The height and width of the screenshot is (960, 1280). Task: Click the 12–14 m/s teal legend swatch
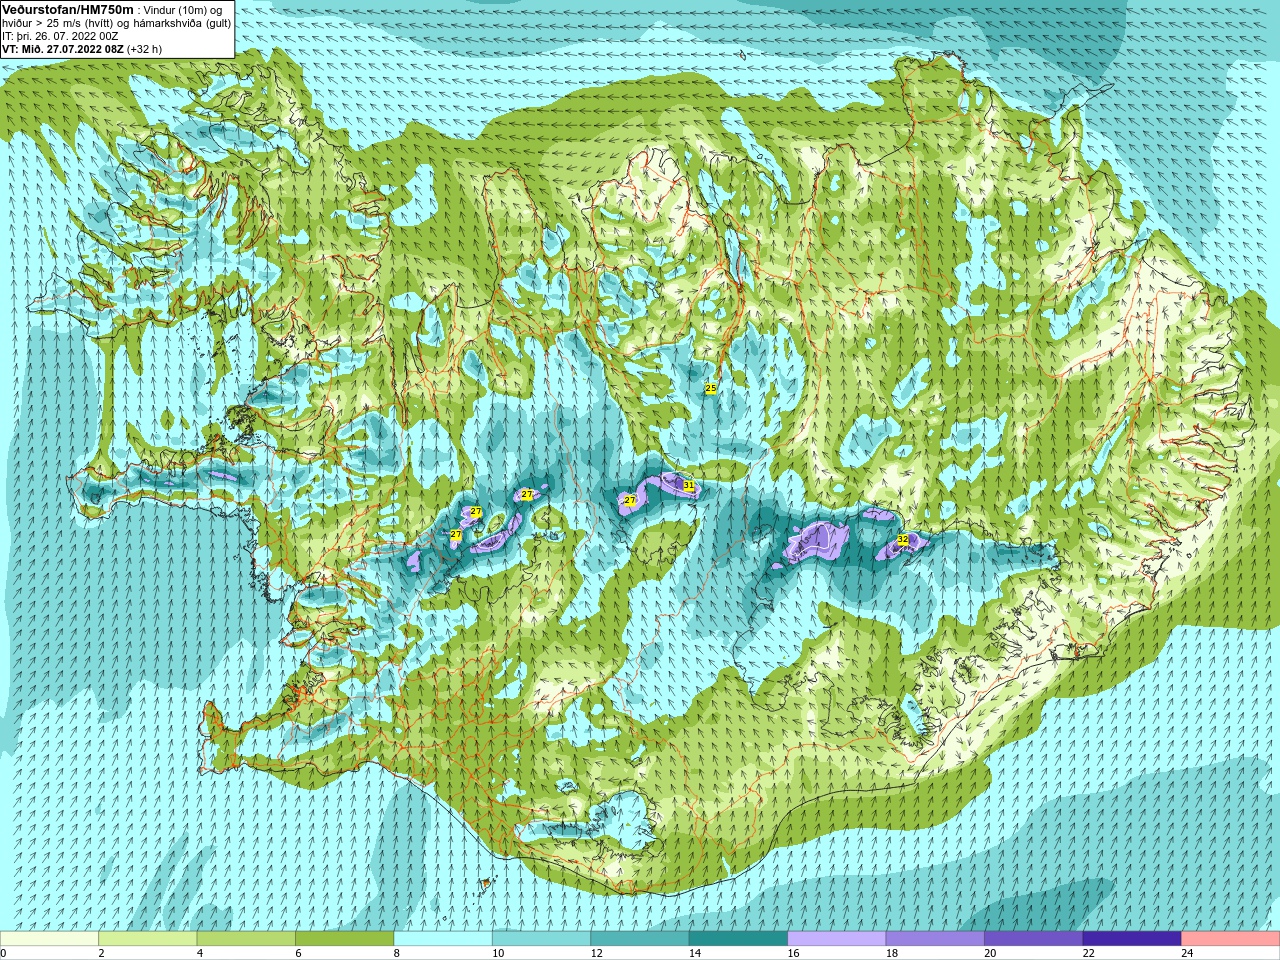tap(640, 938)
